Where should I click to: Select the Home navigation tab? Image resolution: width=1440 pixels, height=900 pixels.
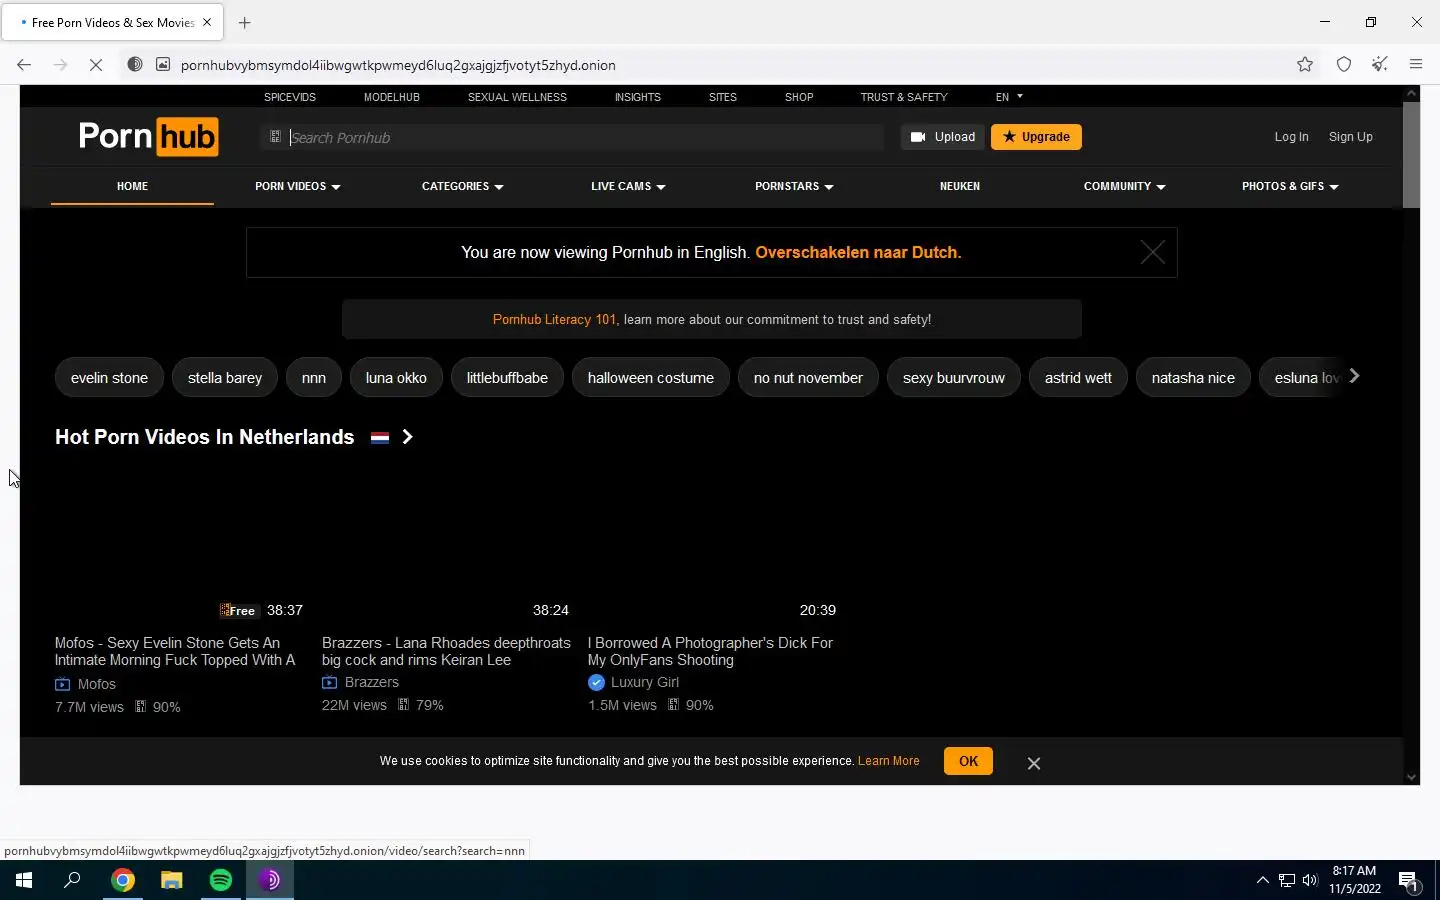coord(132,186)
